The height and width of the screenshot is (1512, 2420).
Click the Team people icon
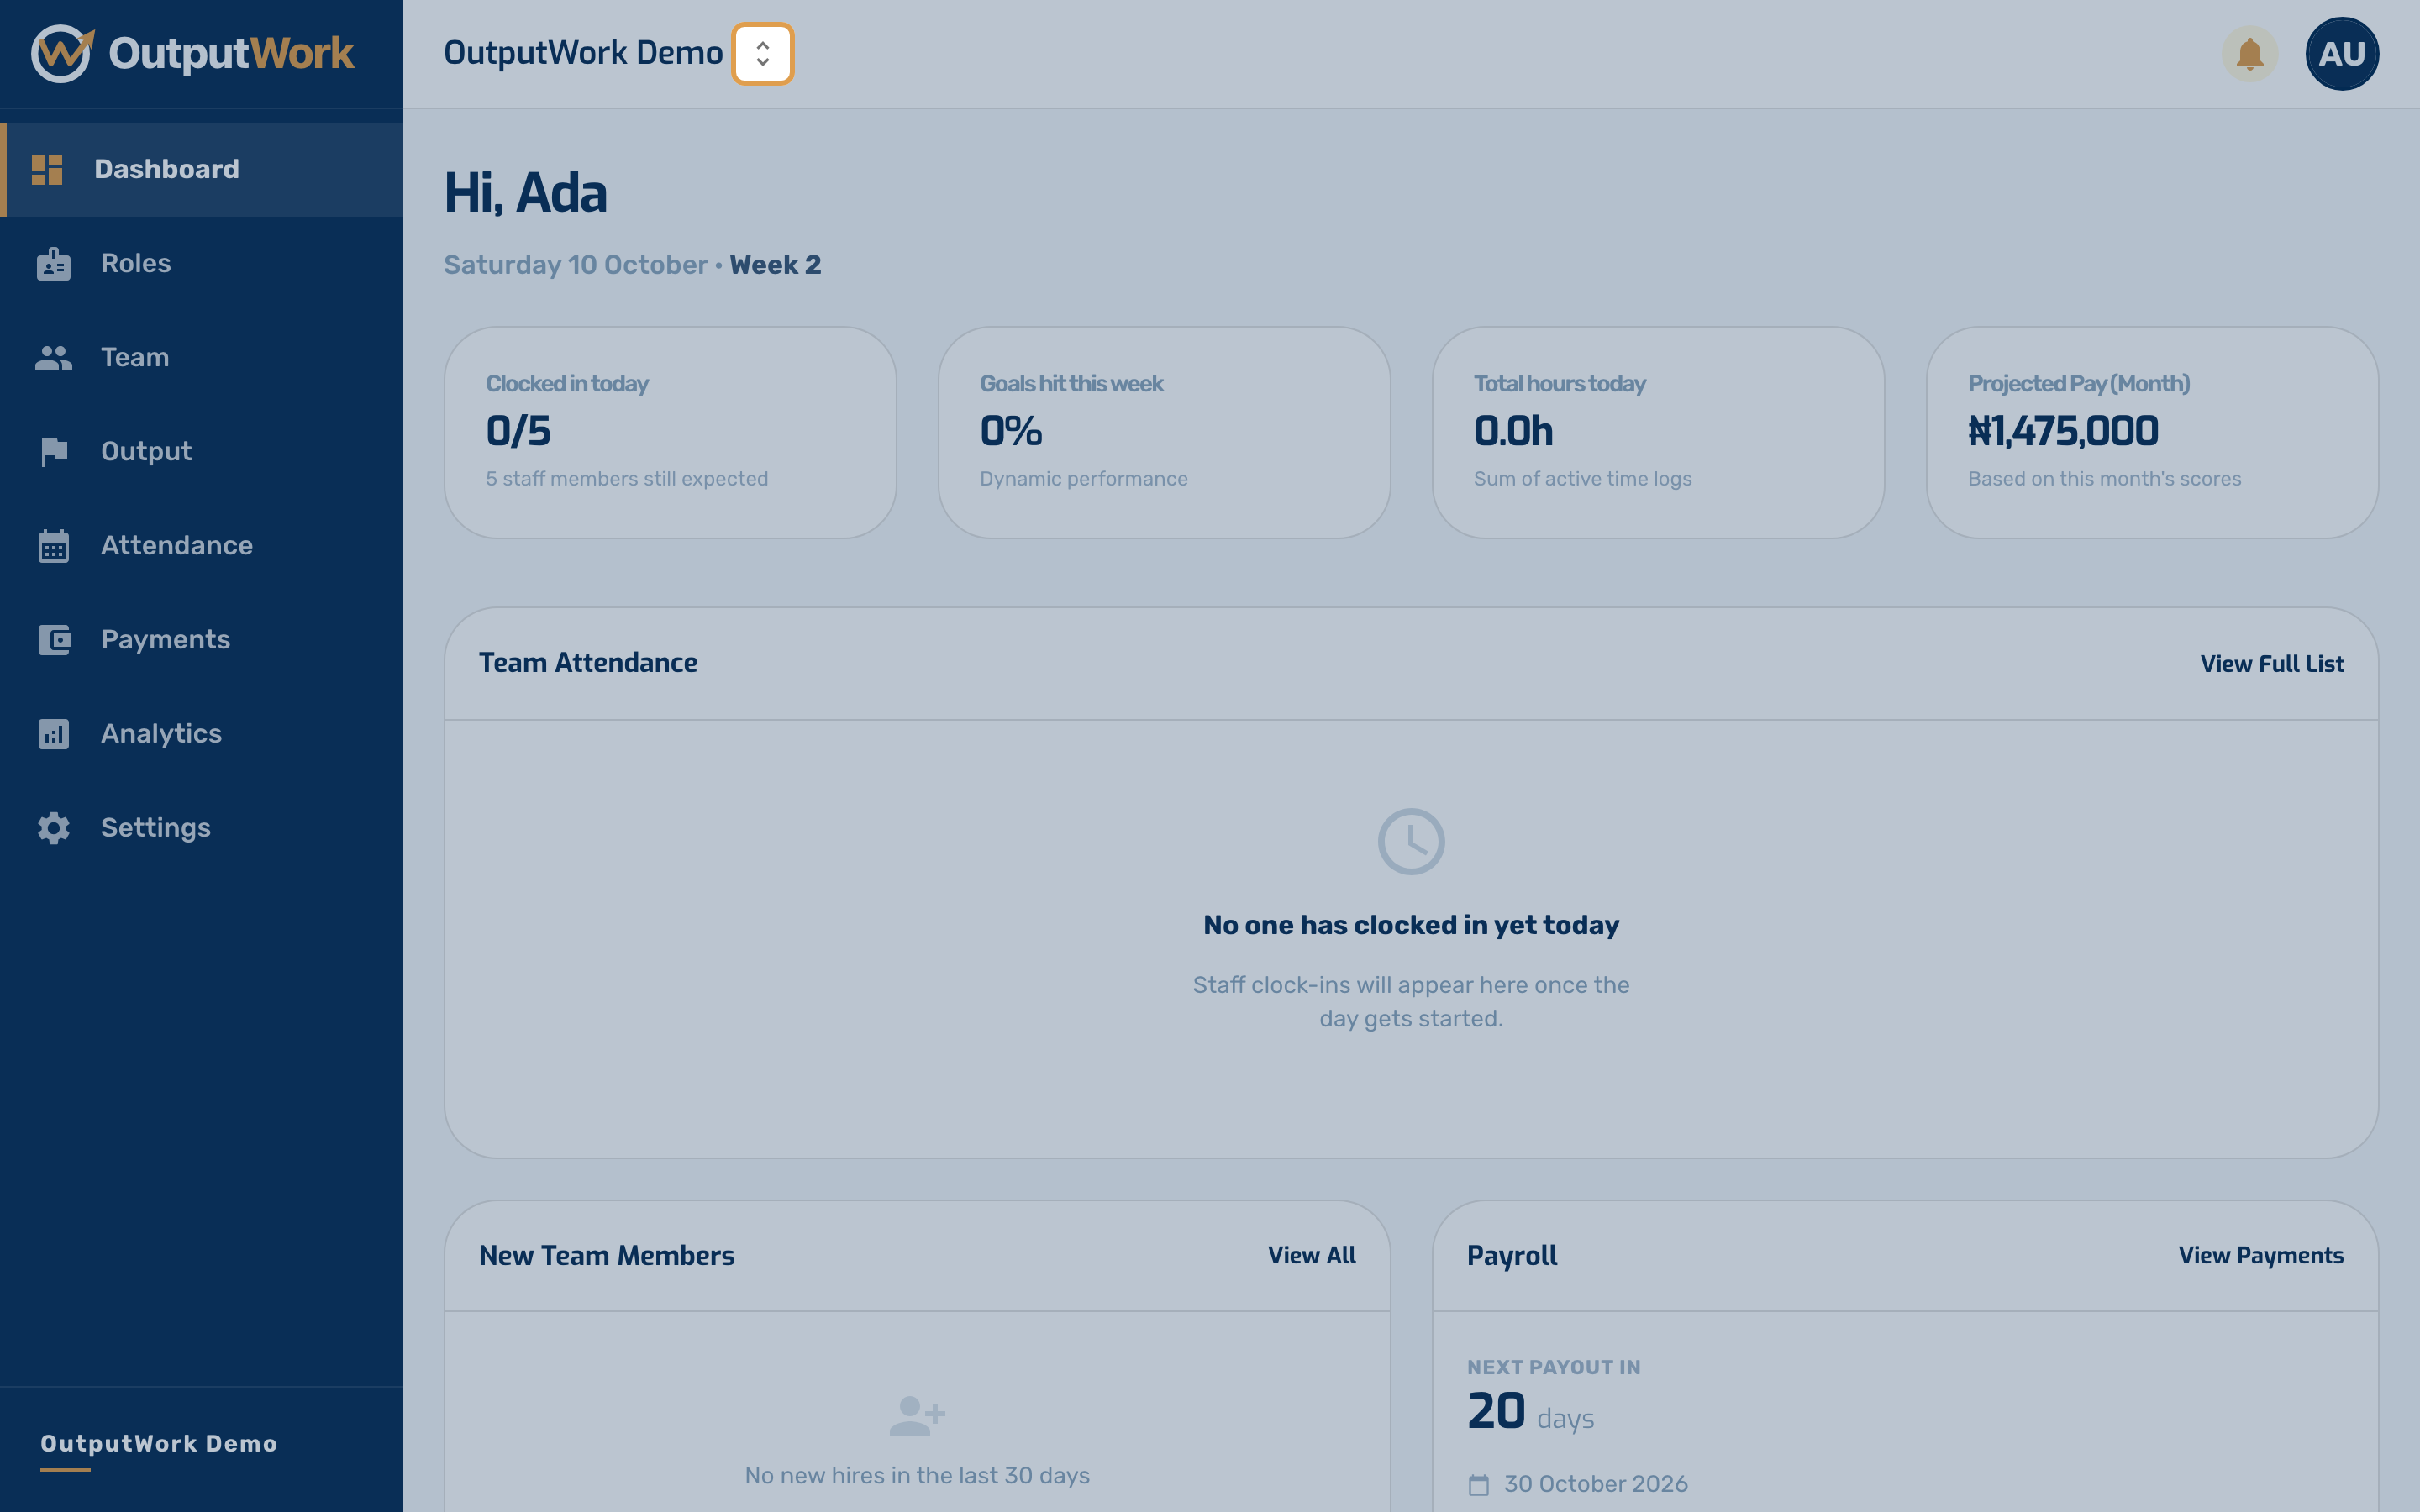pos(54,358)
